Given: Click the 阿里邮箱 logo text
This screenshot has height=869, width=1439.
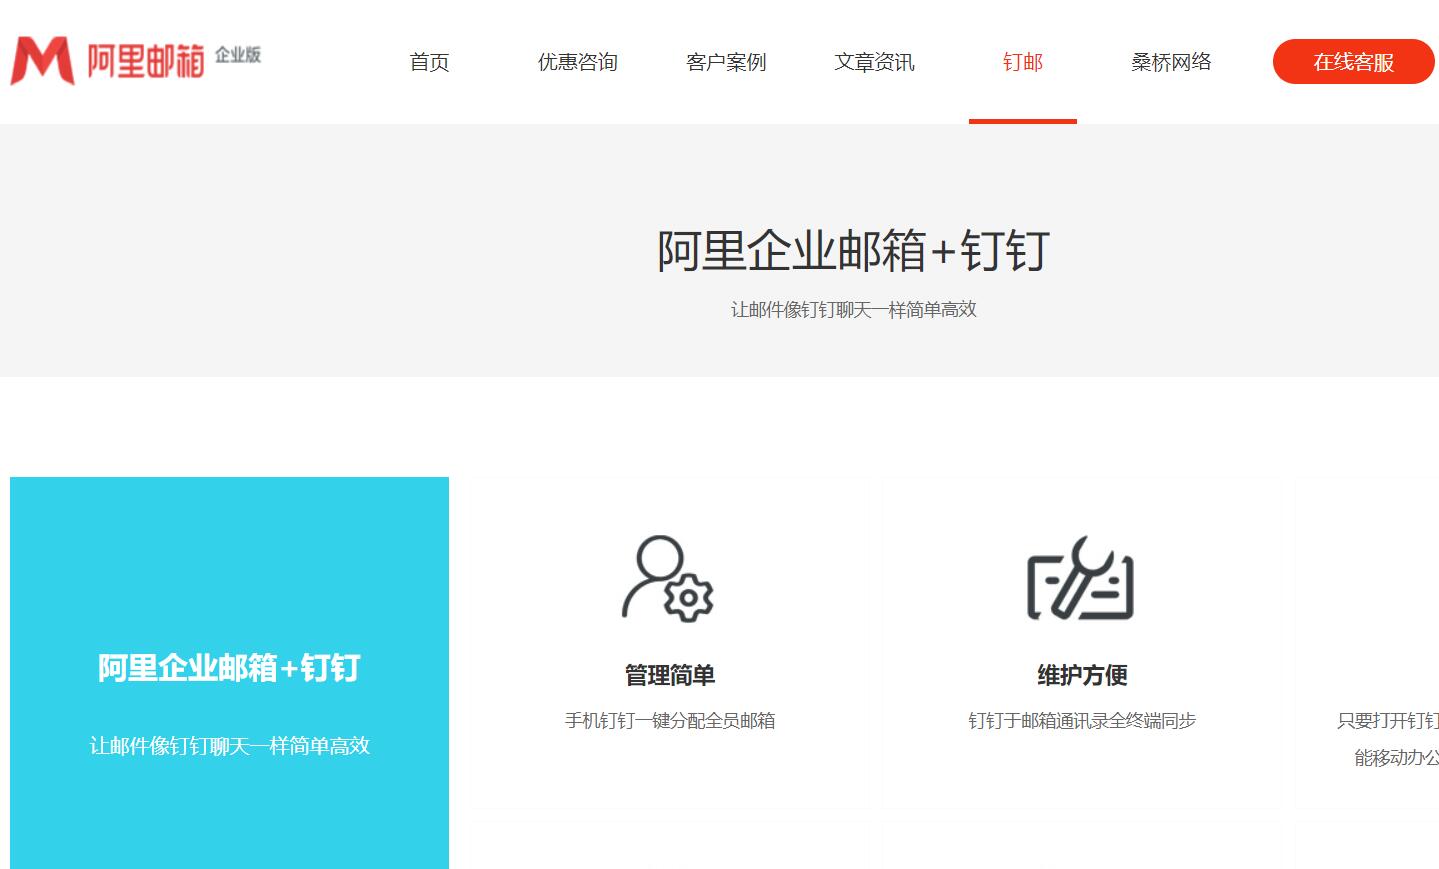Looking at the screenshot, I should coord(146,61).
